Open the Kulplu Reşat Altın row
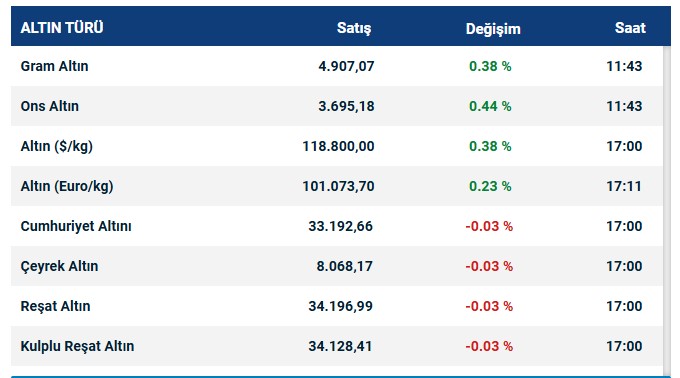 point(337,346)
